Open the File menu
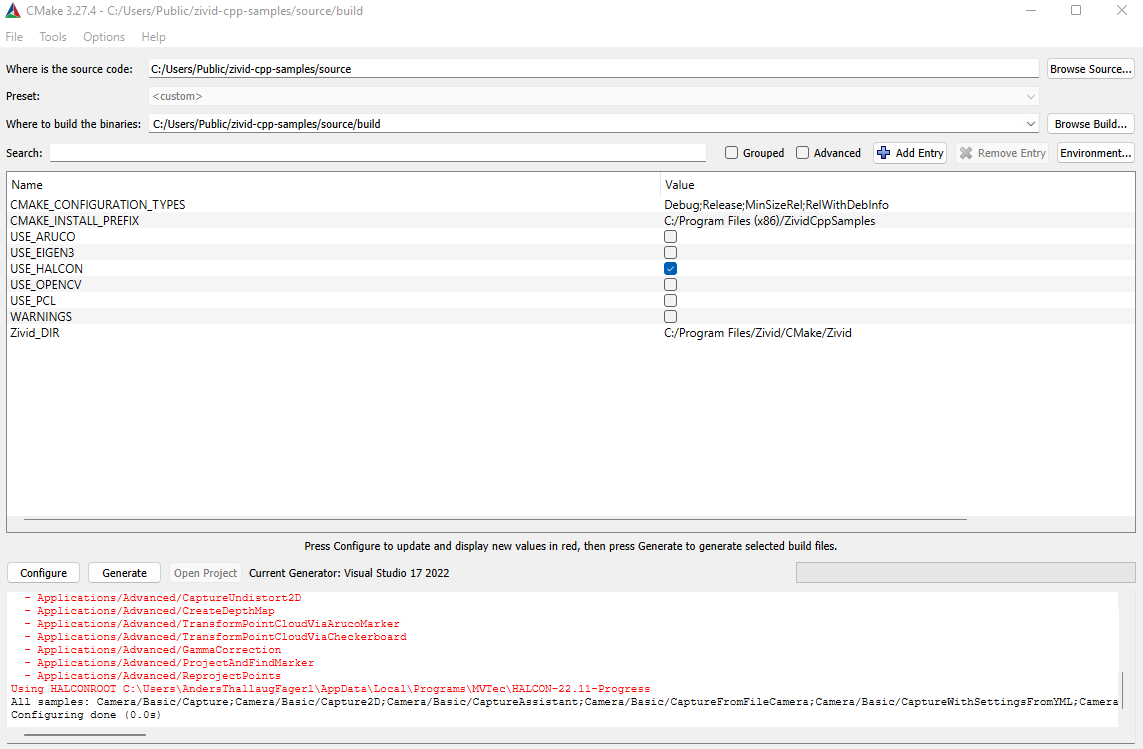Viewport: 1143px width, 749px height. click(14, 37)
